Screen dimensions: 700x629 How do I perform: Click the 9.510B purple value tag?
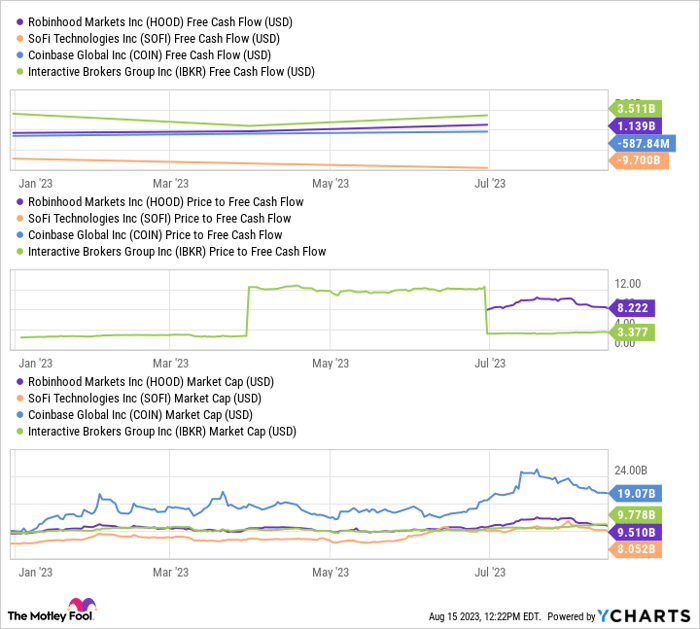click(x=635, y=532)
